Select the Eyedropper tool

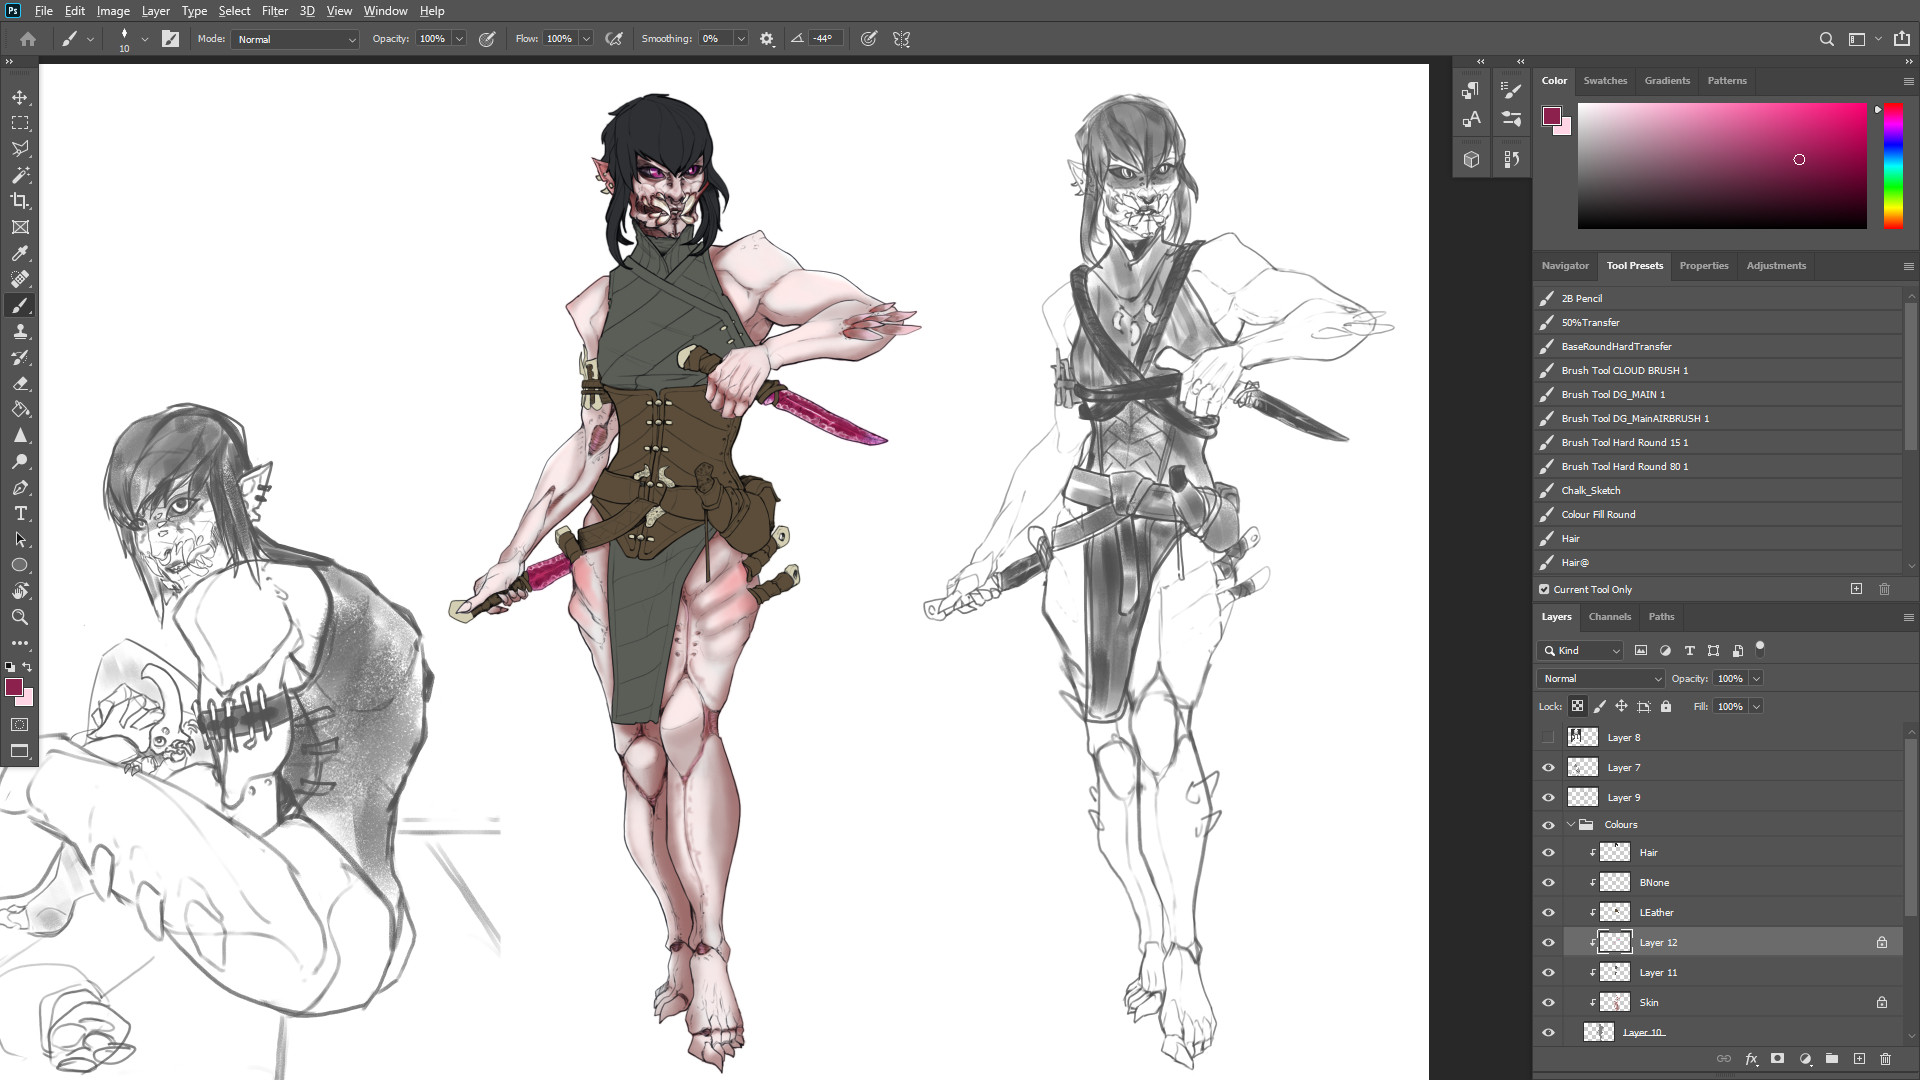point(20,253)
